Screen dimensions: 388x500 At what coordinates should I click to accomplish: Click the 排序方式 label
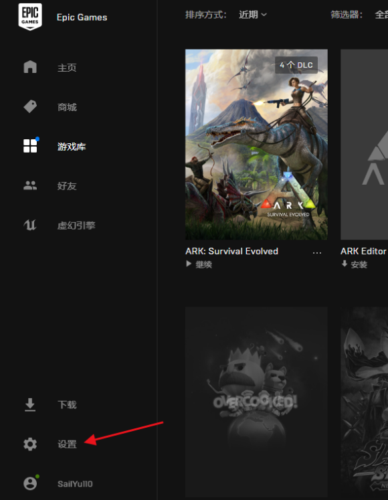tap(206, 15)
